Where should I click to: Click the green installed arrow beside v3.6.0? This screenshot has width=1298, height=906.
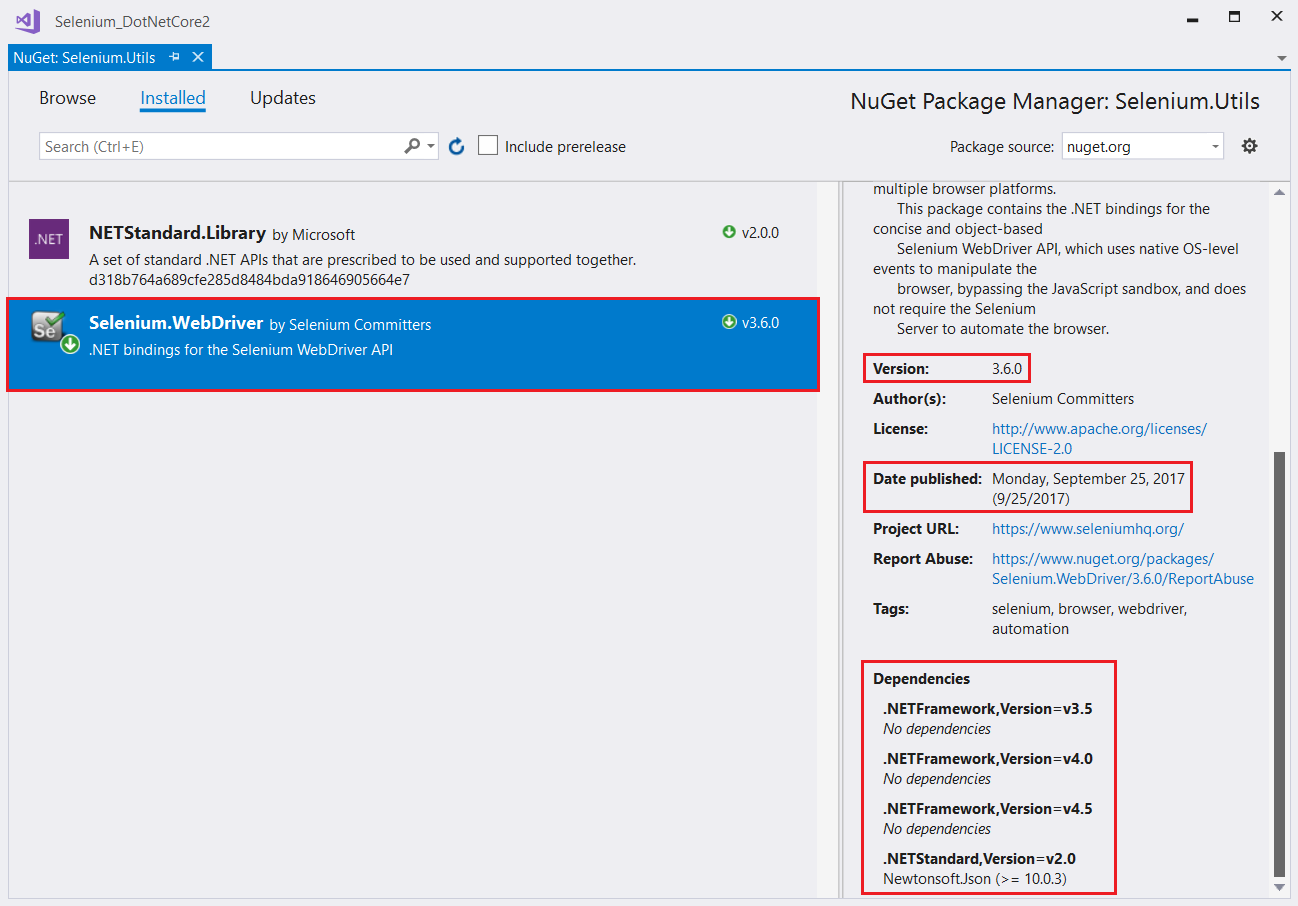pyautogui.click(x=729, y=322)
